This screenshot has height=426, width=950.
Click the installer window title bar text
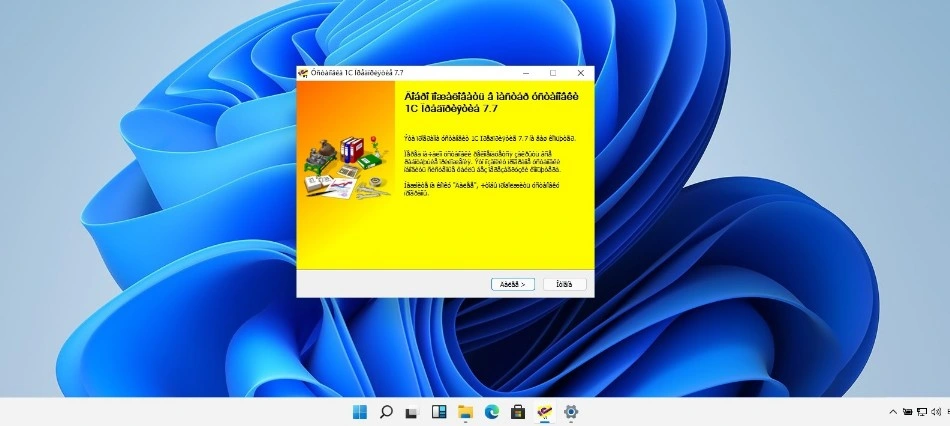click(x=358, y=73)
